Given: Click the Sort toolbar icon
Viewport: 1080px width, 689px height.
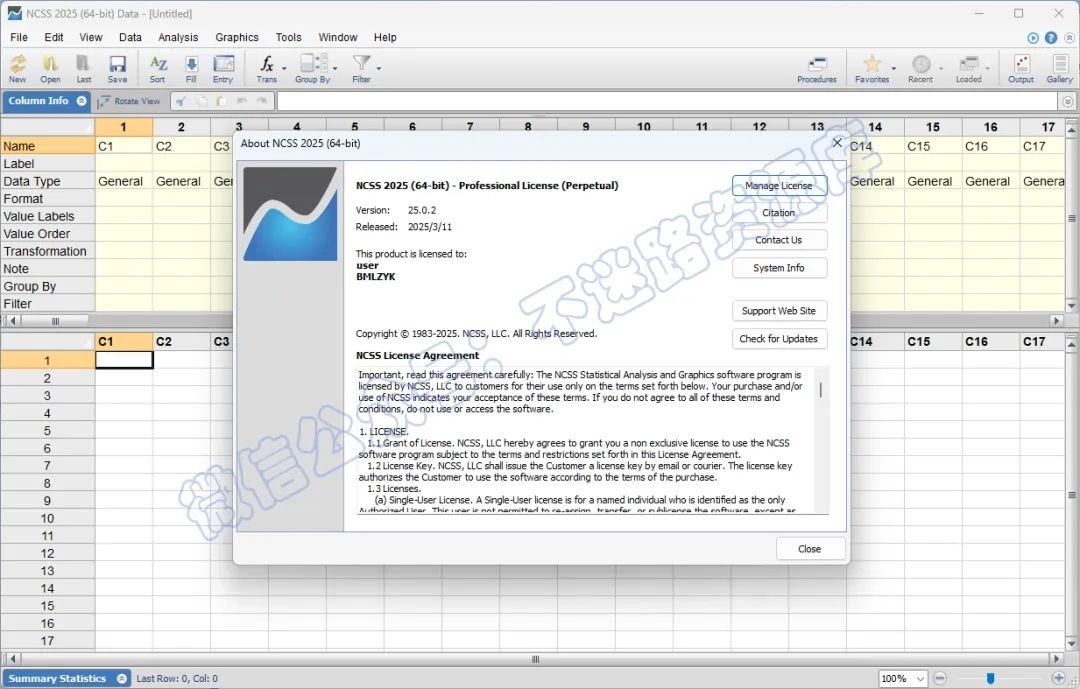Looking at the screenshot, I should [158, 68].
